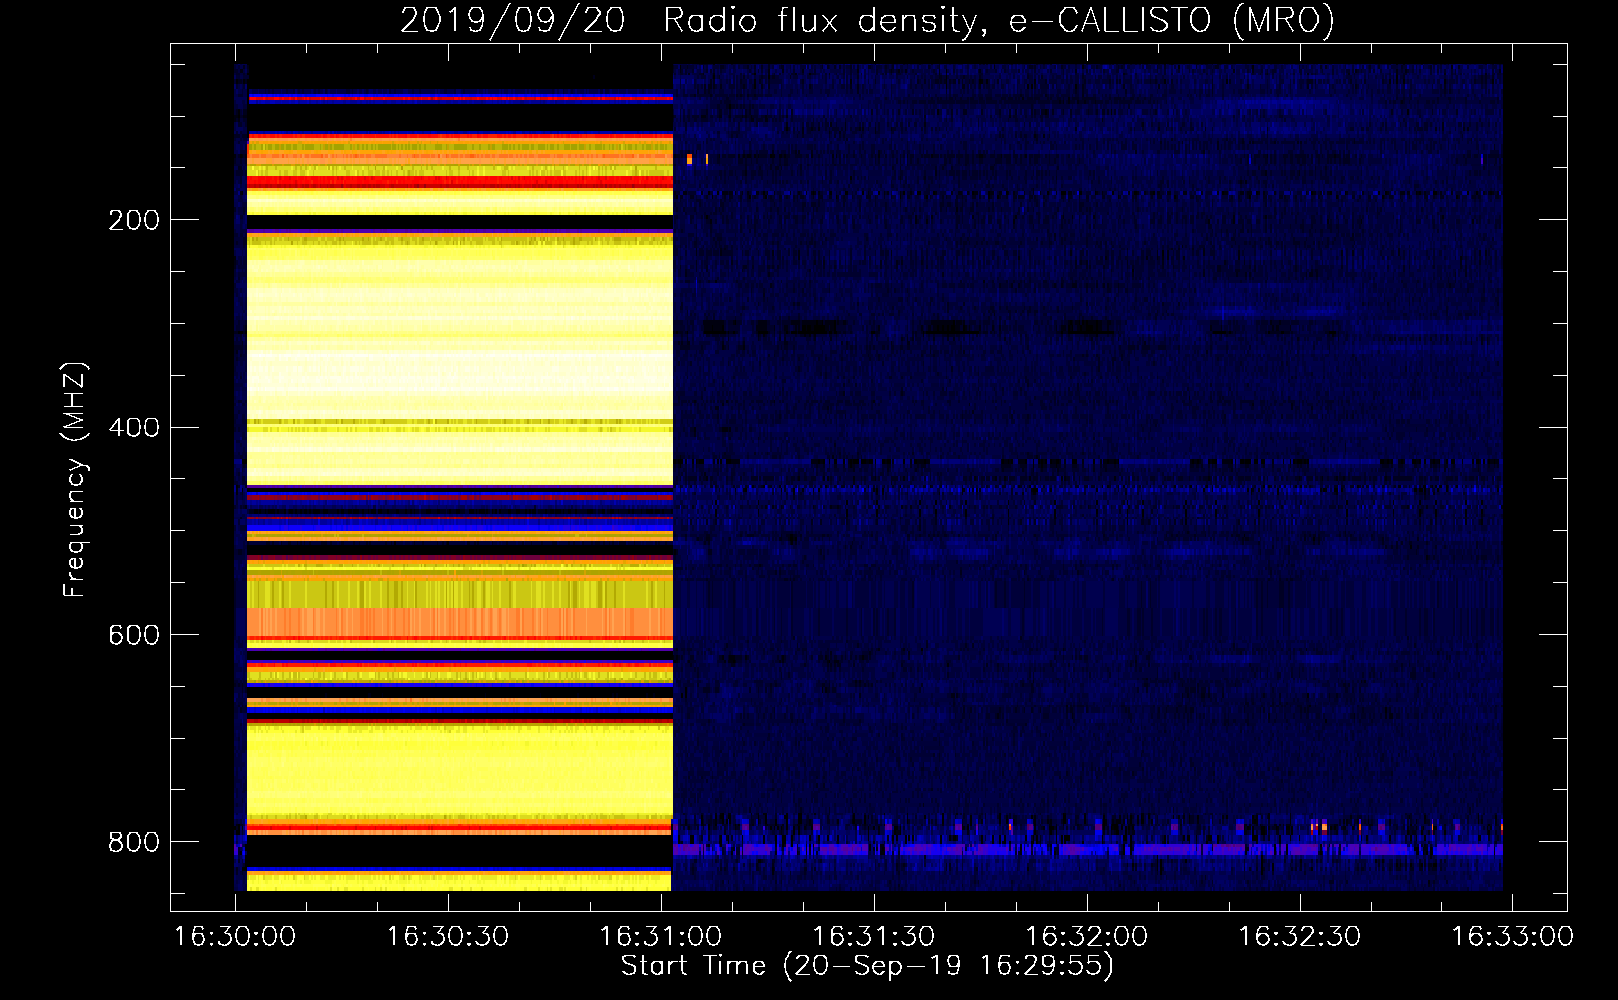Click the 16:30:30 time tick label
The image size is (1618, 1000).
[448, 936]
